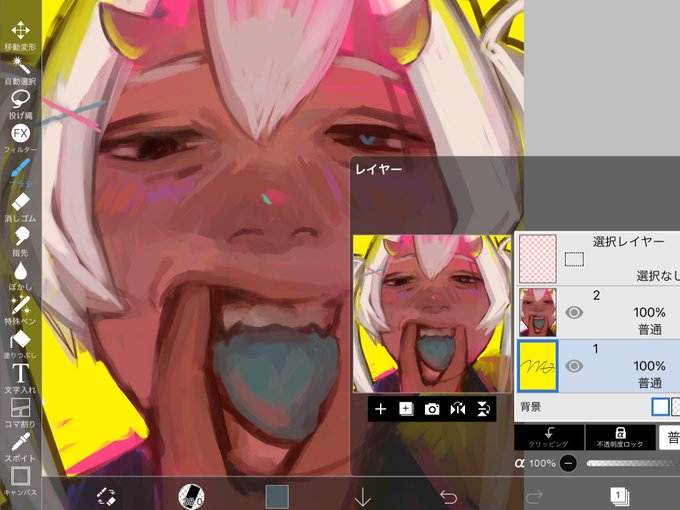Select the コマ割り frame divider tool
Image resolution: width=680 pixels, height=510 pixels.
(x=20, y=413)
